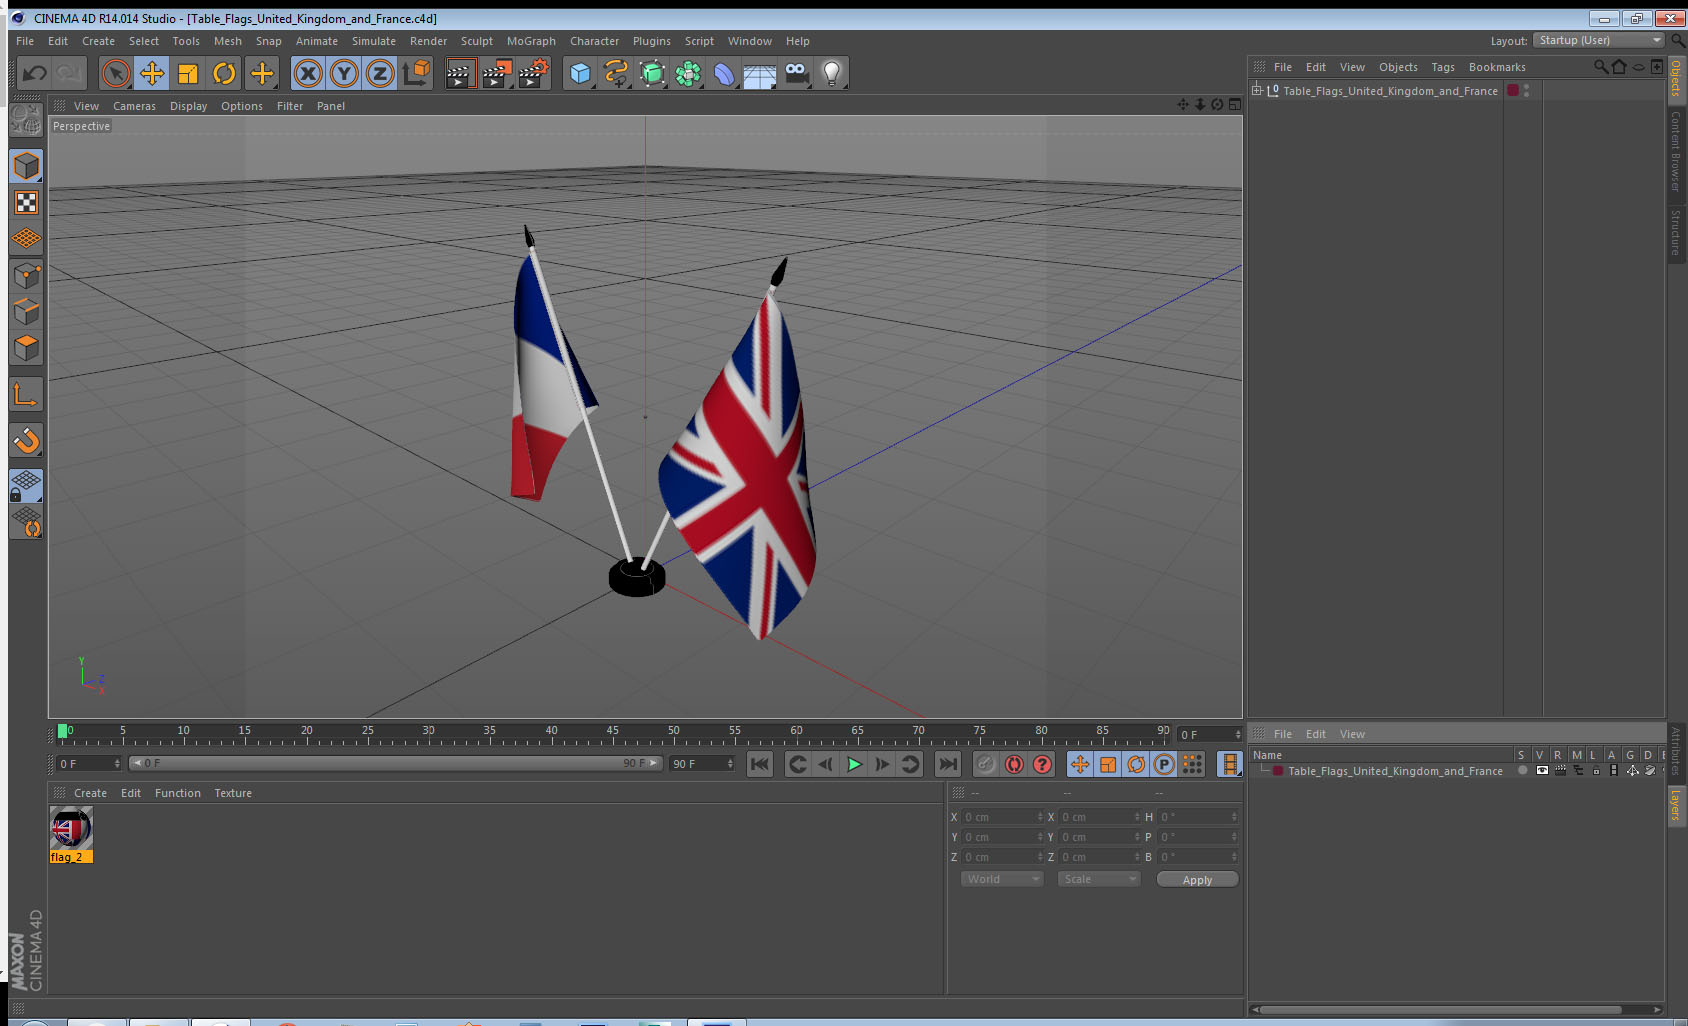Enable Edges mode
1688x1026 pixels.
(26, 312)
